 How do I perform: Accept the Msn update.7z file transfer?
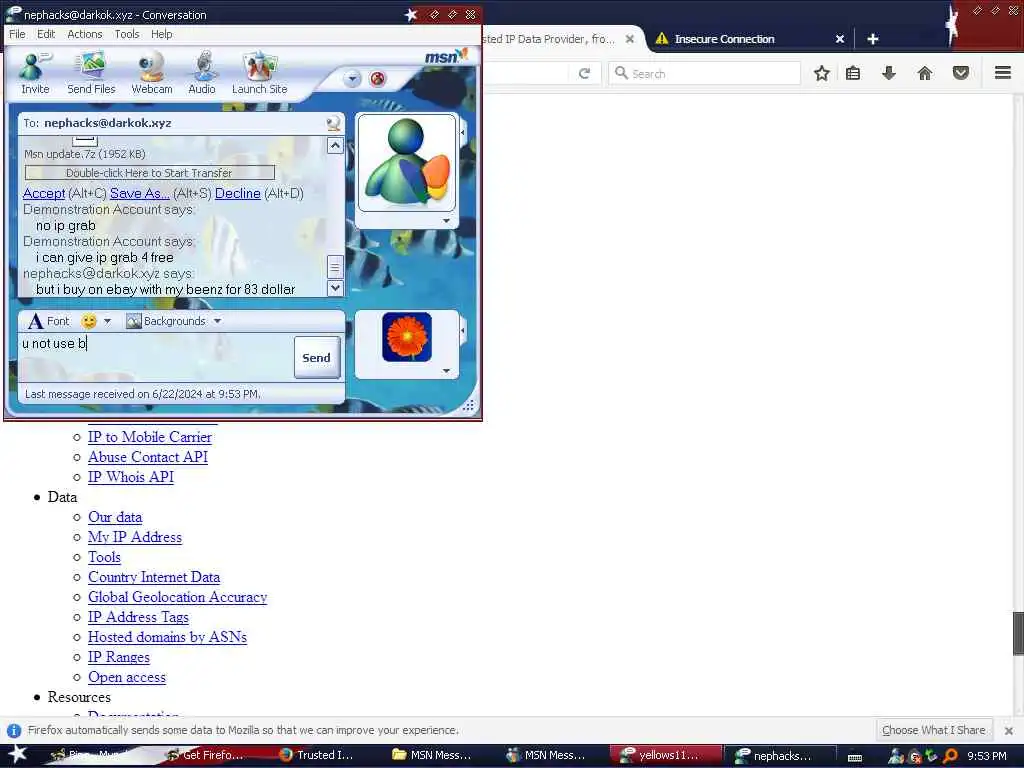point(44,193)
